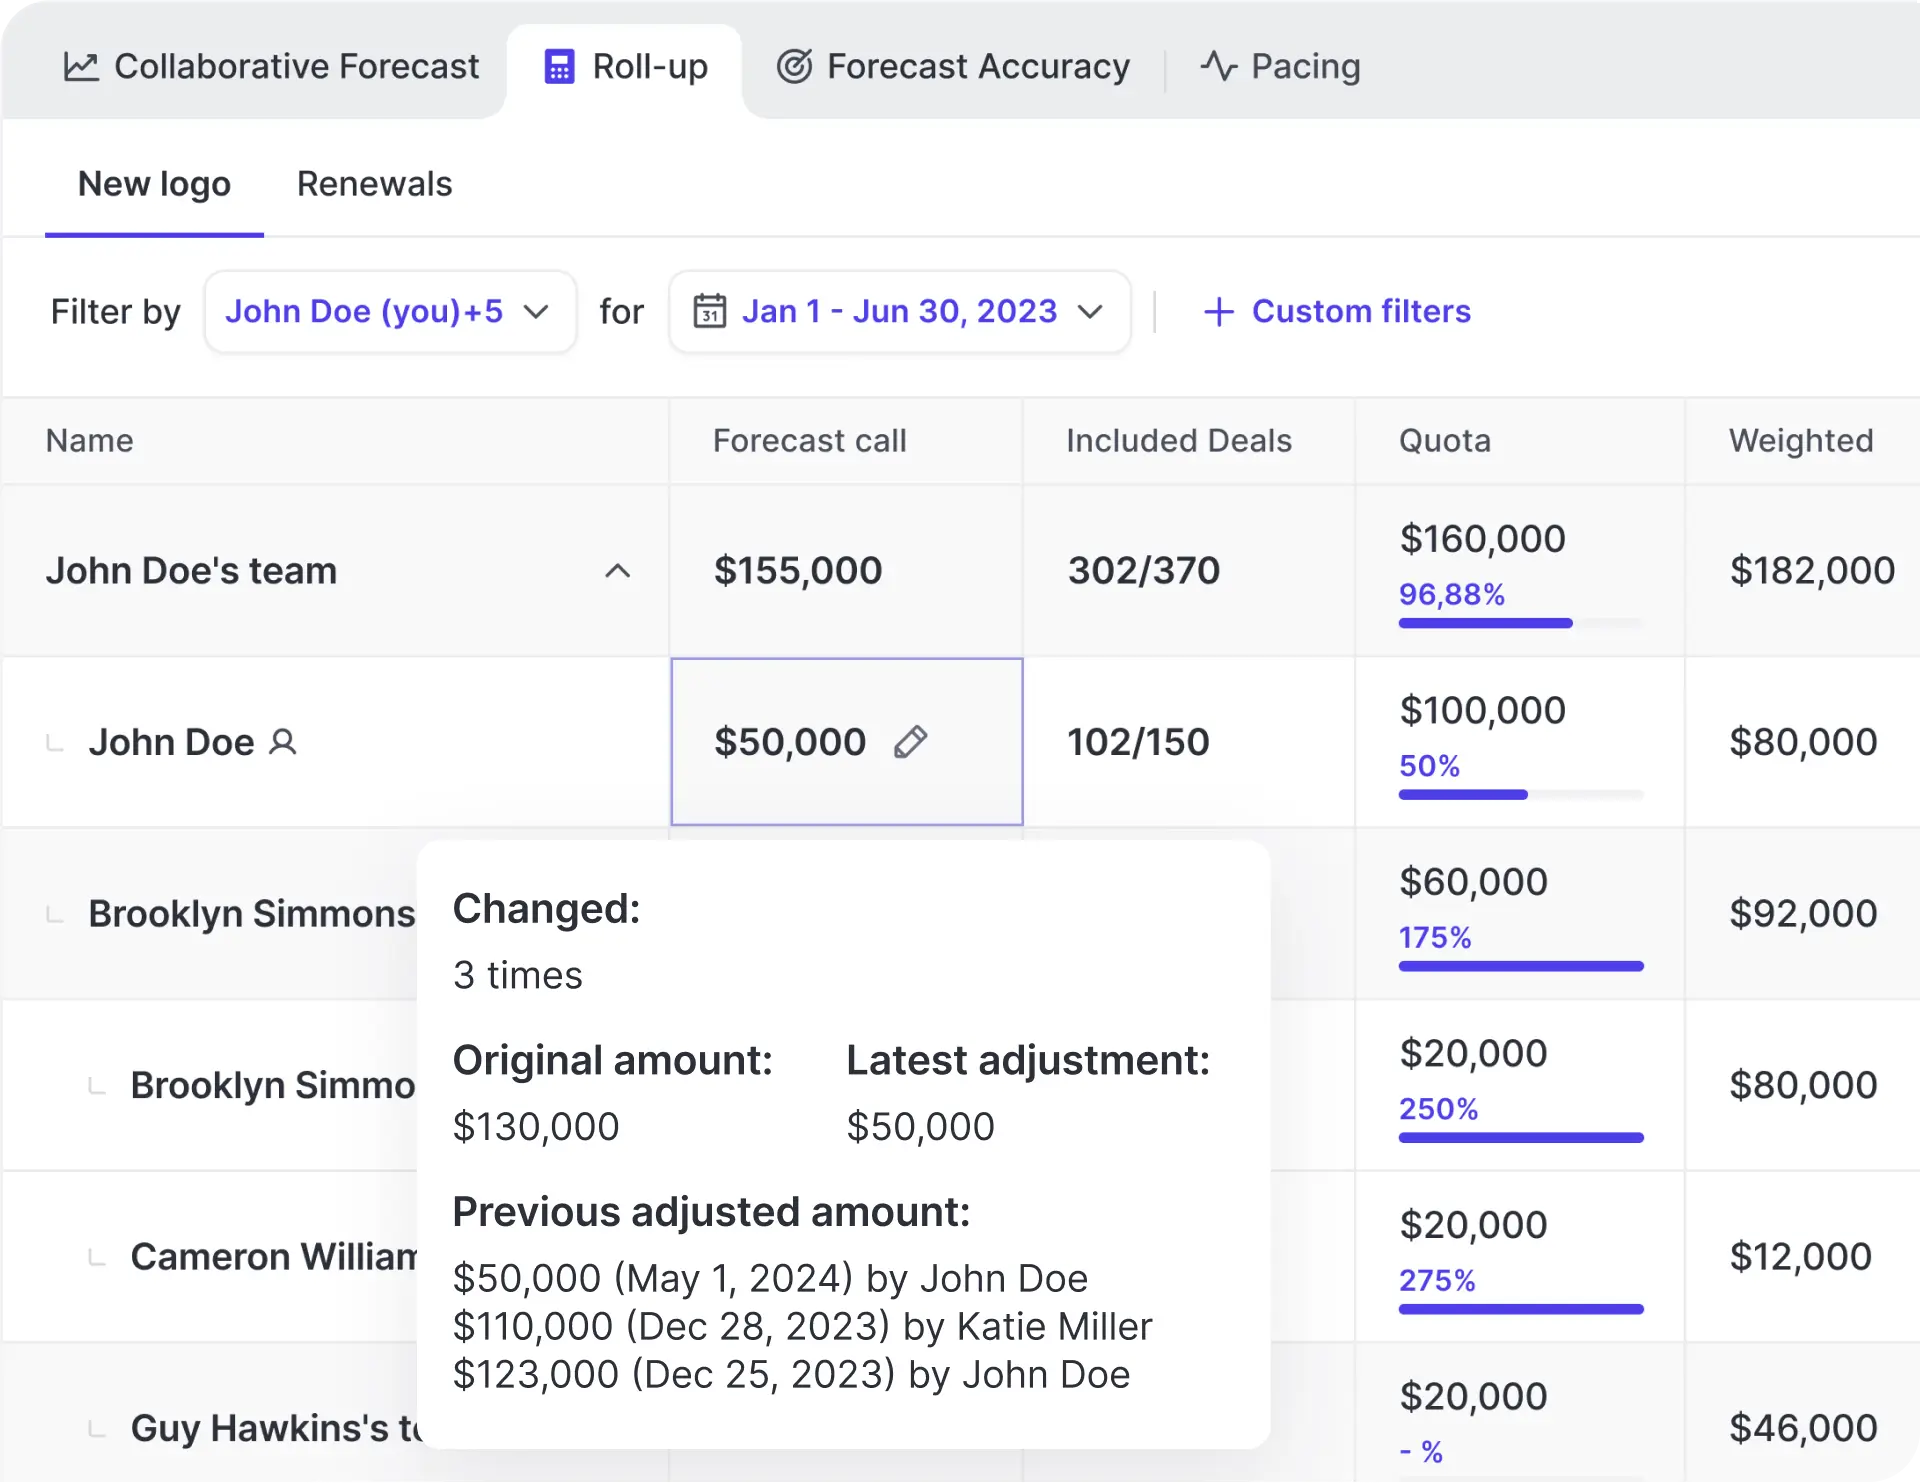Viewport: 1920px width, 1483px height.
Task: Click the Collaborative Forecast chart icon
Action: click(80, 66)
